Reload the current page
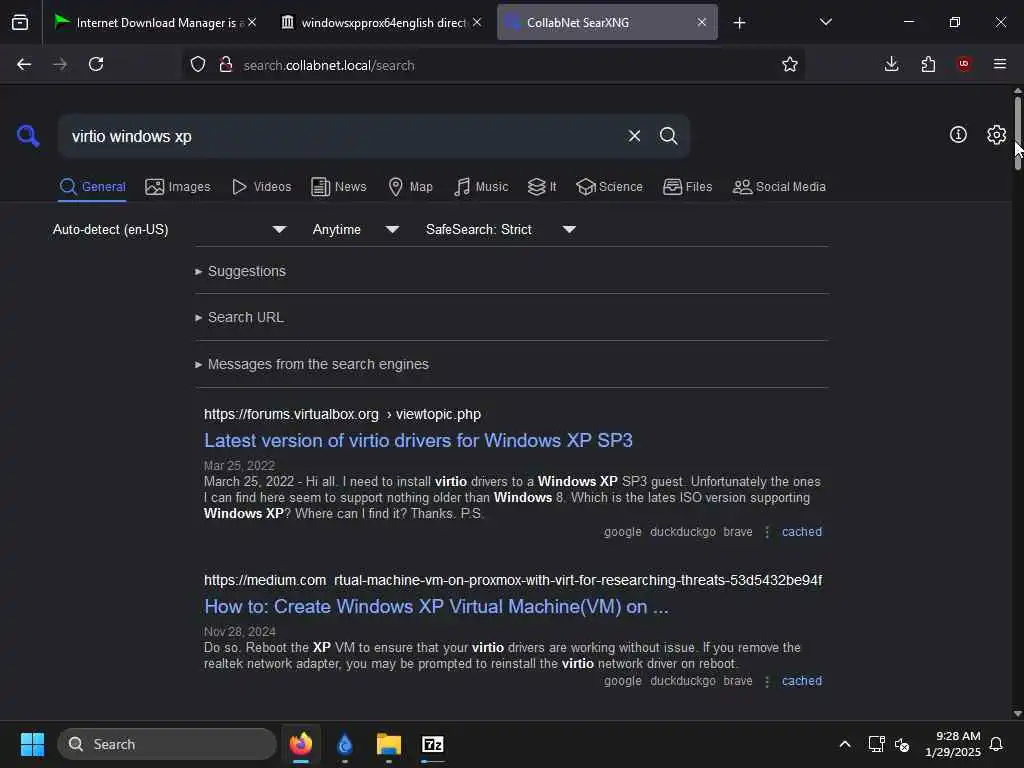 tap(96, 64)
